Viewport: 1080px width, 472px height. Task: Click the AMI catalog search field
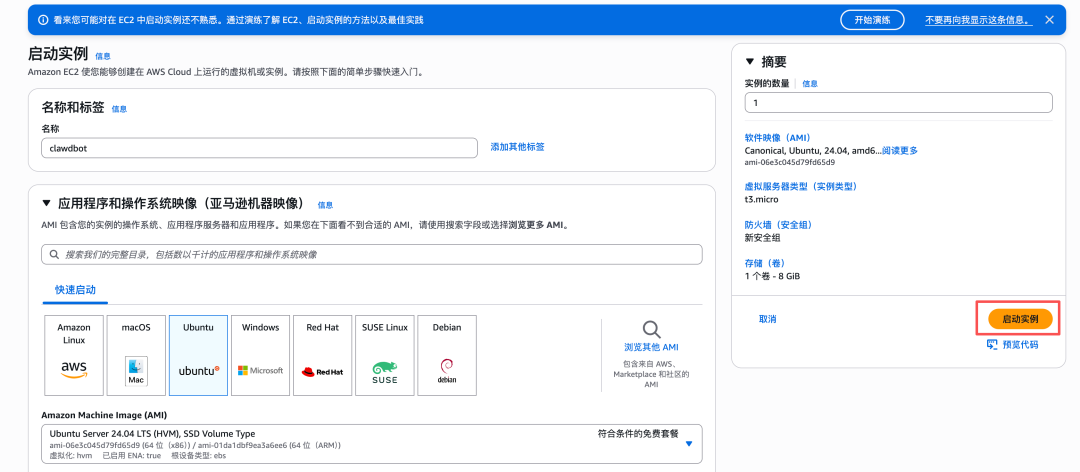point(372,254)
